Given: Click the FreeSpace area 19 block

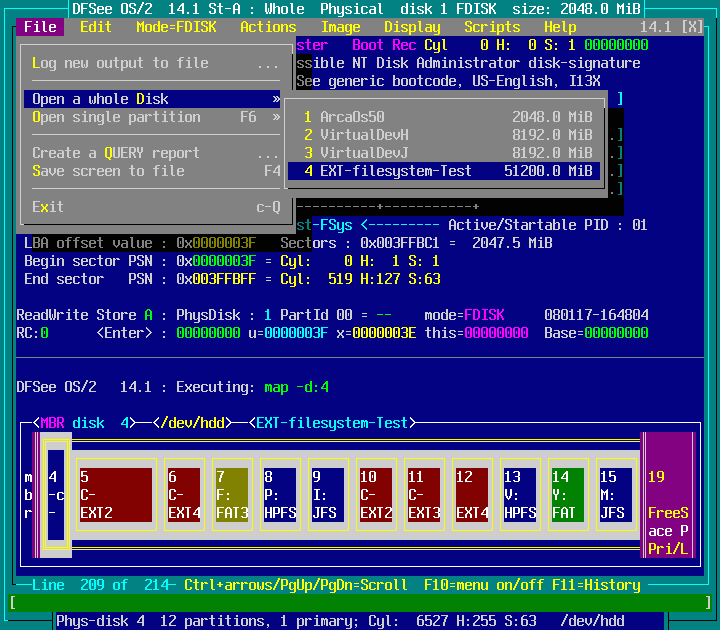Looking at the screenshot, I should (x=669, y=495).
